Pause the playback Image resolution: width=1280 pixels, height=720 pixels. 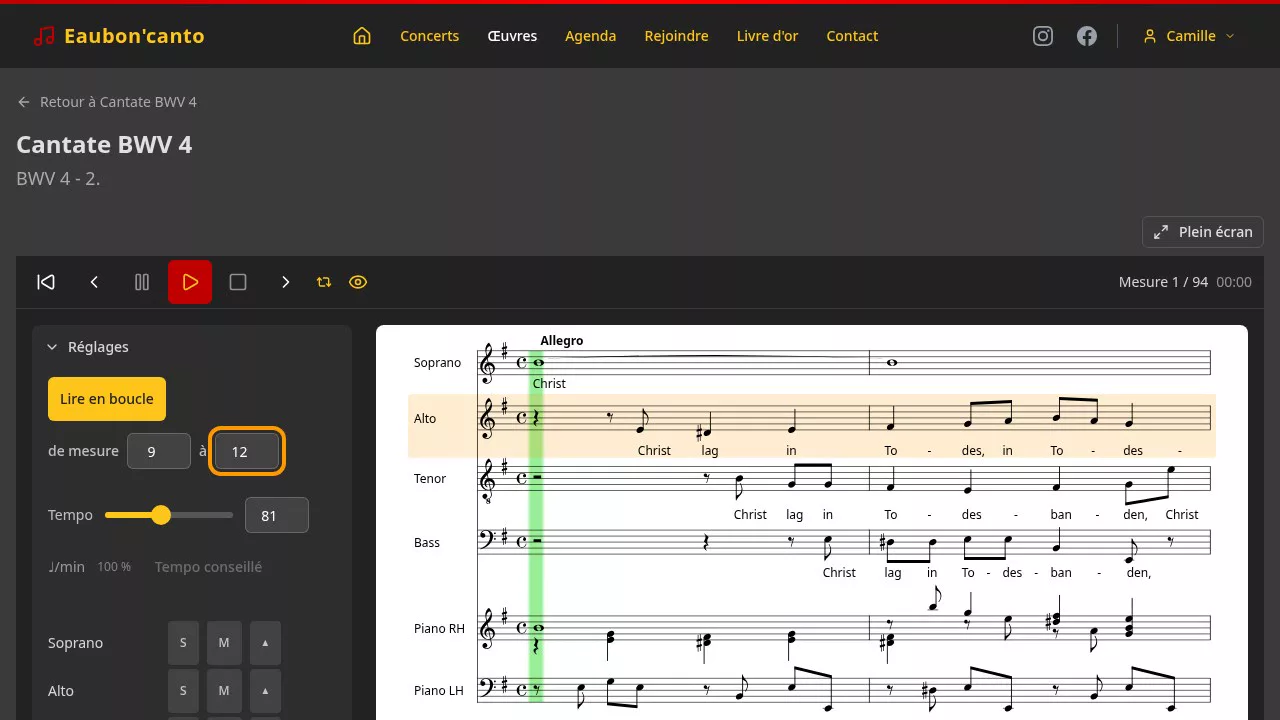142,282
